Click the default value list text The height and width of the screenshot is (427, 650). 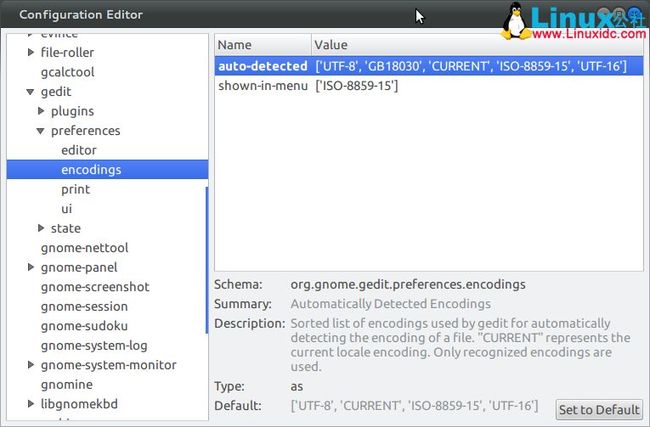click(x=414, y=405)
